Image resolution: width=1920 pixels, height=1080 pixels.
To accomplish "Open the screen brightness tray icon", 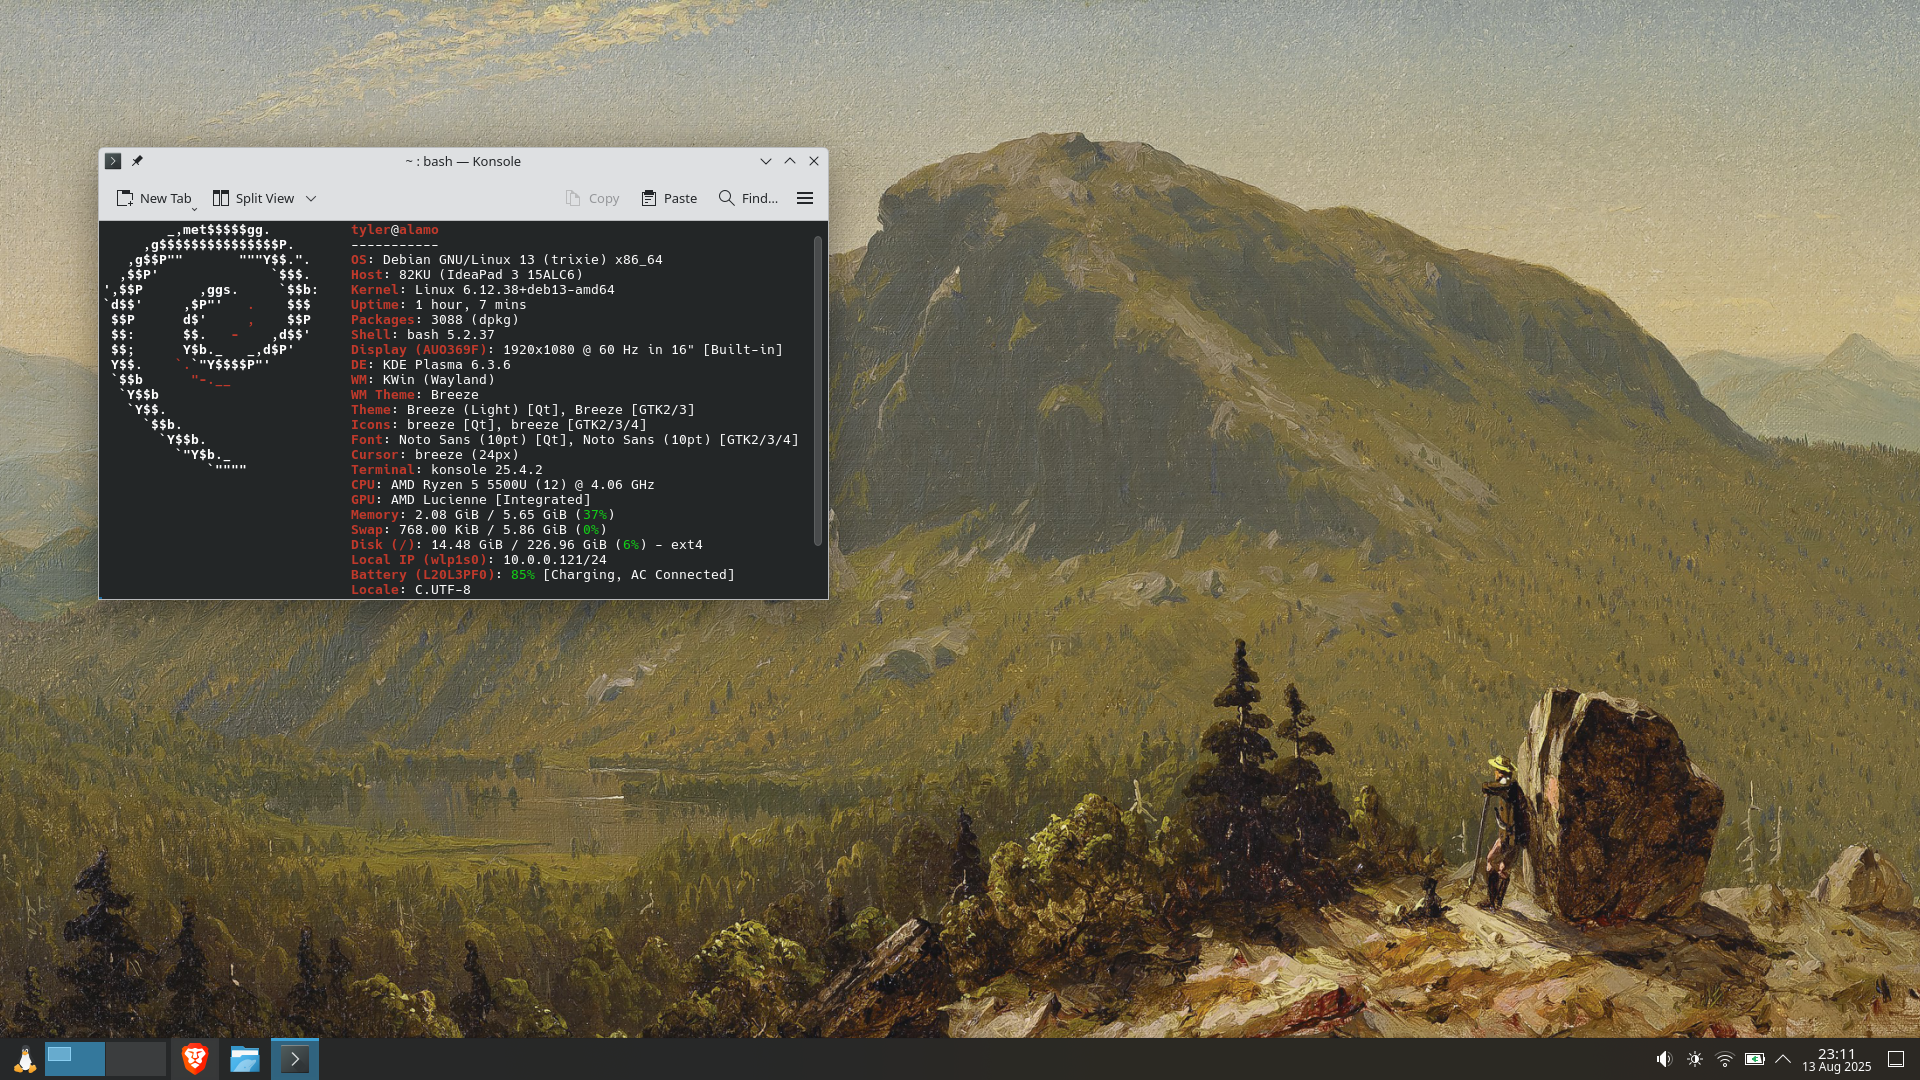I will point(1695,1059).
